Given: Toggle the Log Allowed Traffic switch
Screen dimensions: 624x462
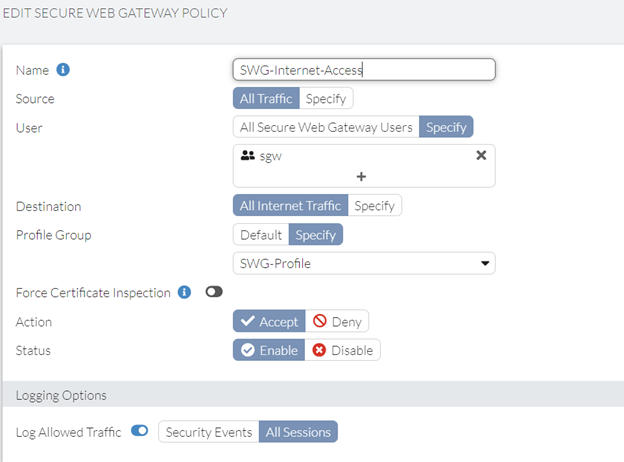Looking at the screenshot, I should [x=140, y=431].
